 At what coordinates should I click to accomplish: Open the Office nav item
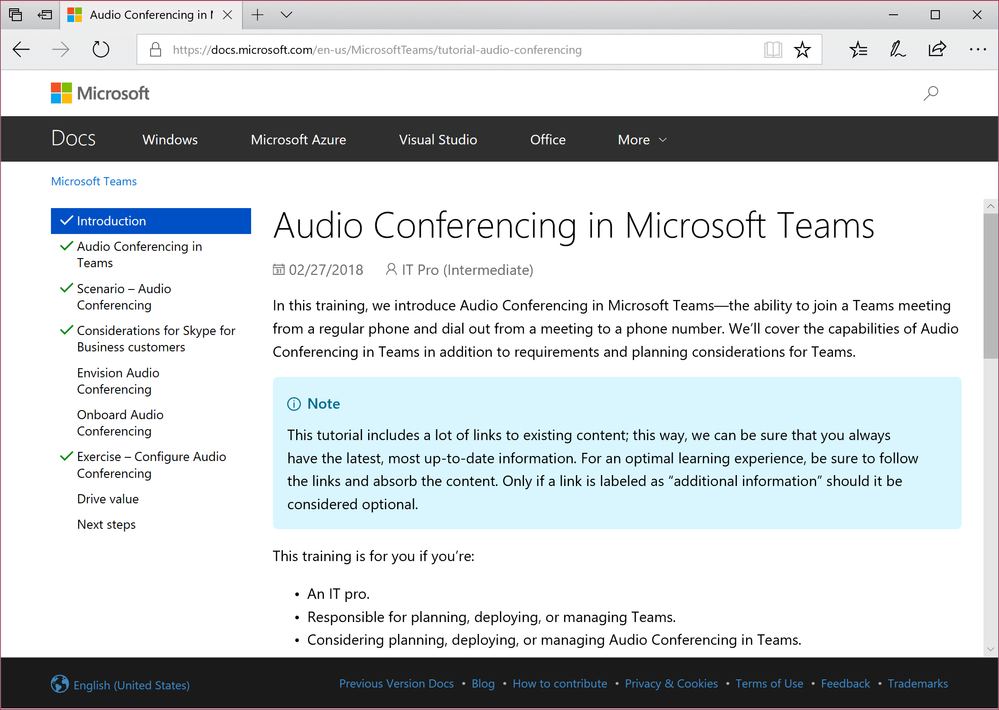(548, 140)
